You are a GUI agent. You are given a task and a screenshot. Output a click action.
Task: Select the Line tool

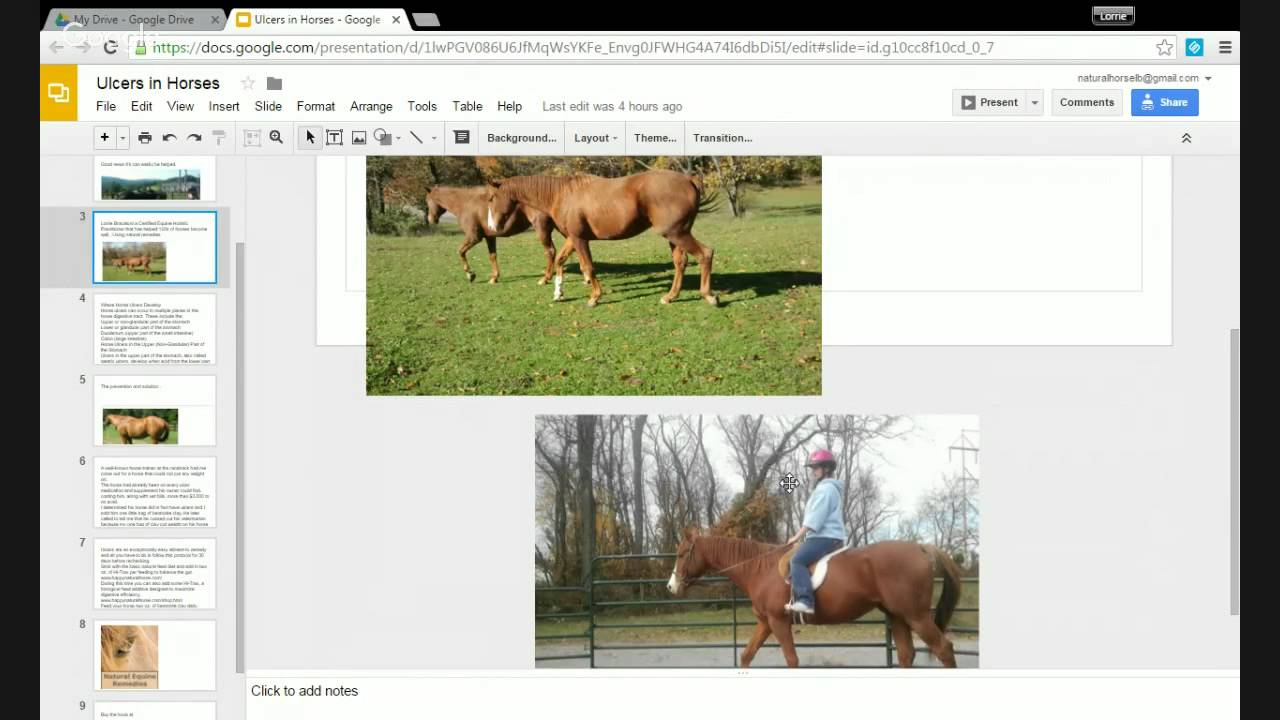click(x=416, y=138)
